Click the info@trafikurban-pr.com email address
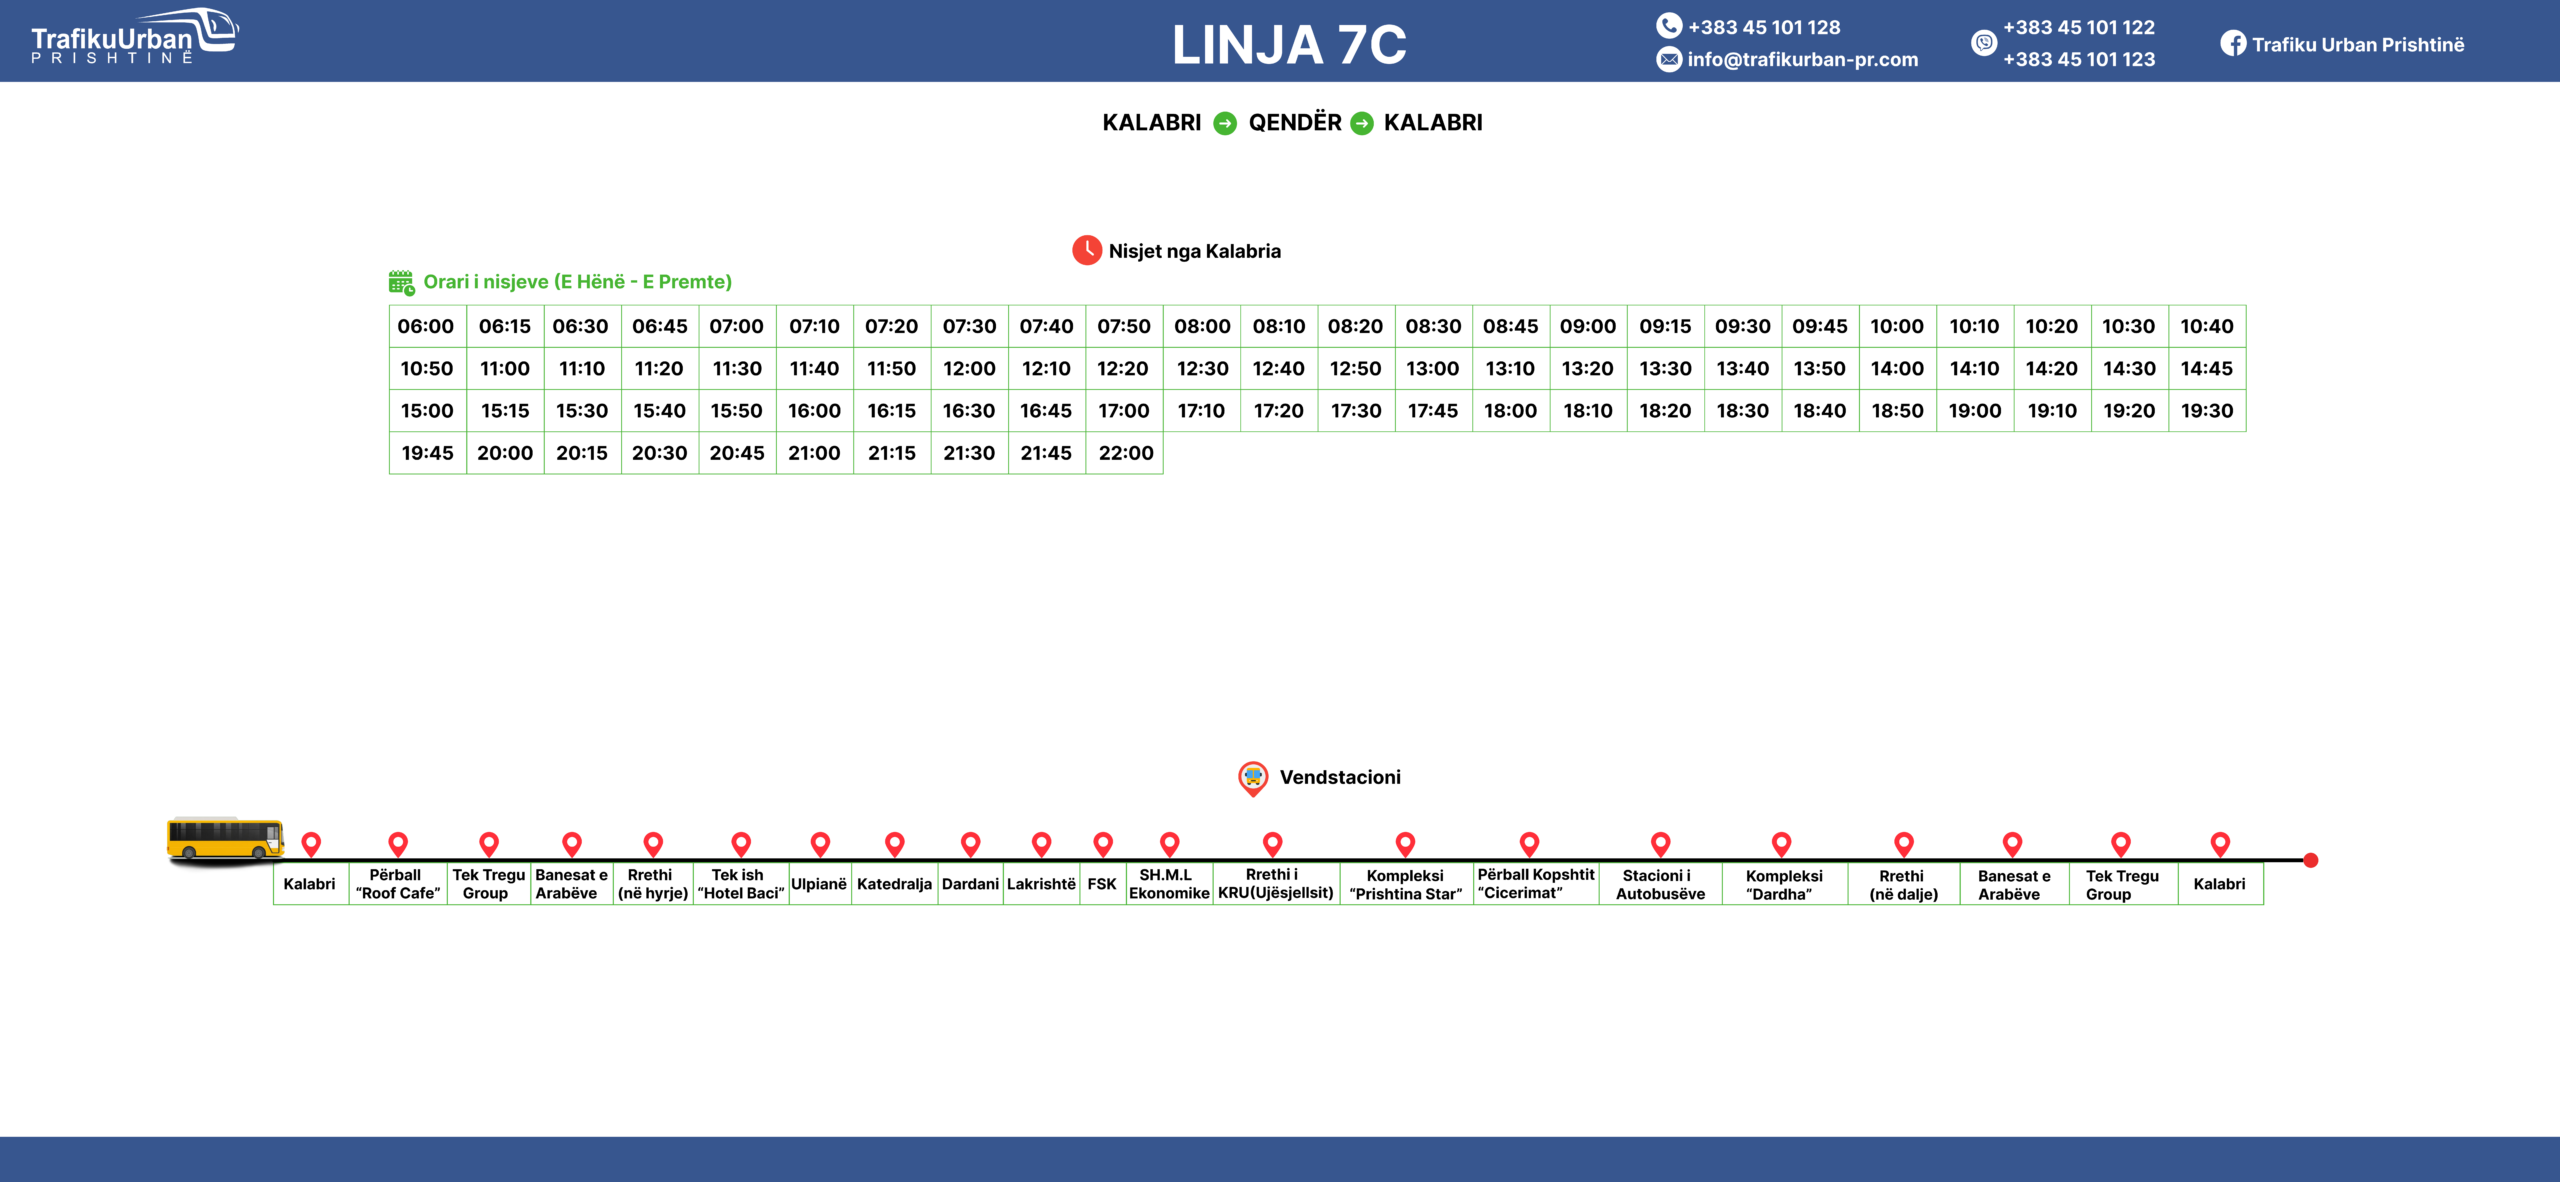Screen dimensions: 2560x1182 [x=1803, y=59]
